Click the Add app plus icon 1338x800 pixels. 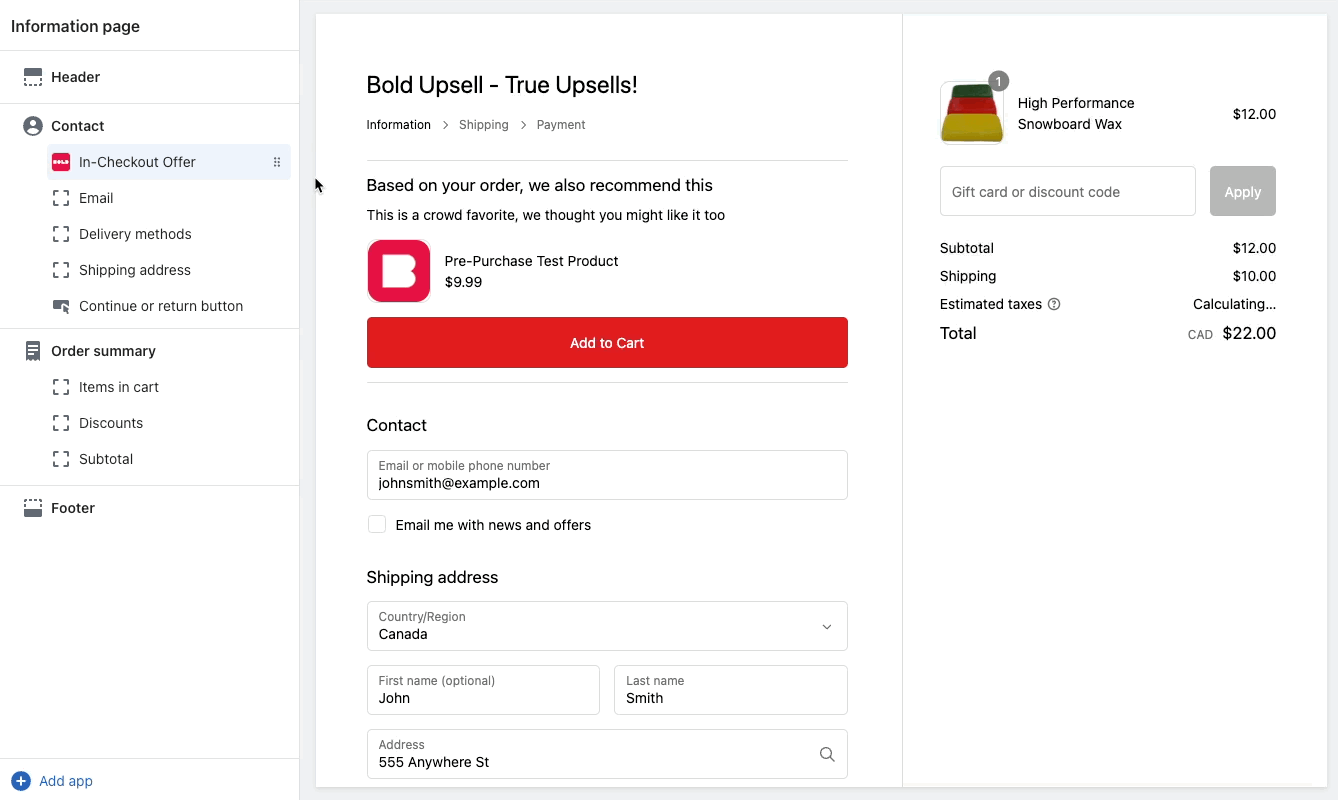(20, 781)
